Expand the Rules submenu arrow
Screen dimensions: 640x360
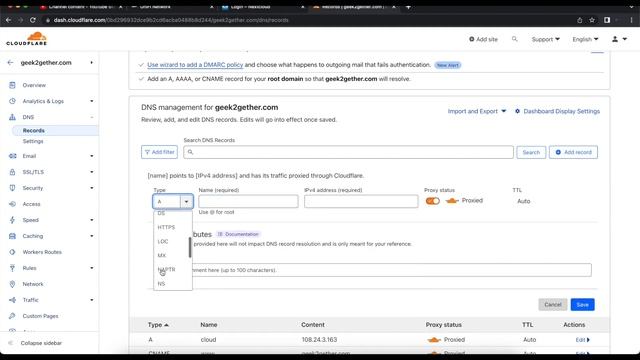coord(91,268)
